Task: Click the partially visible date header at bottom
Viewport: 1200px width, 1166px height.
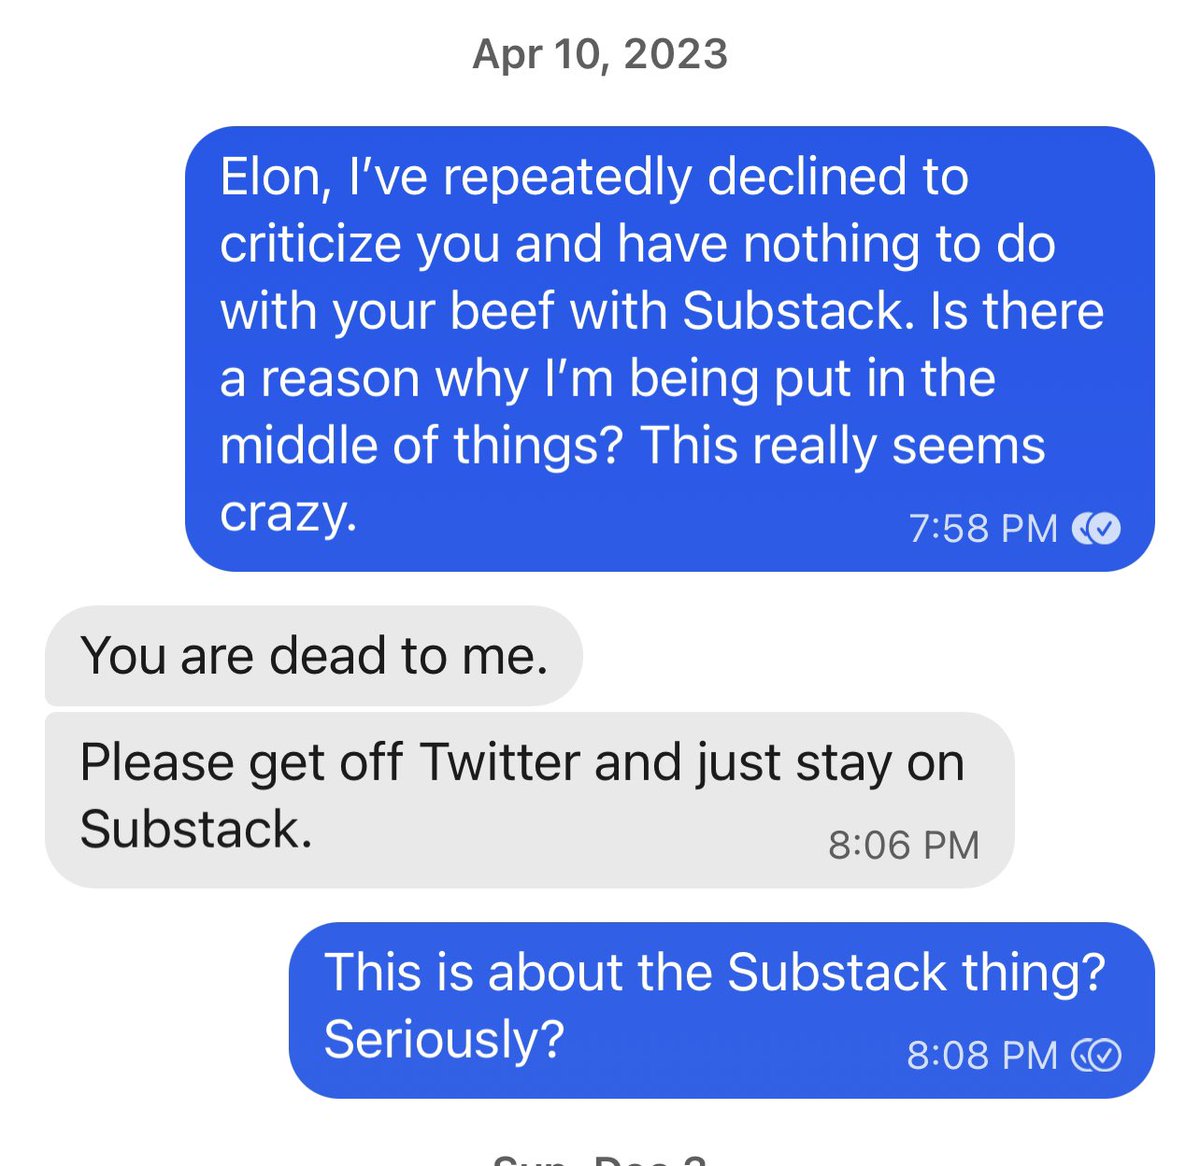Action: click(600, 1160)
